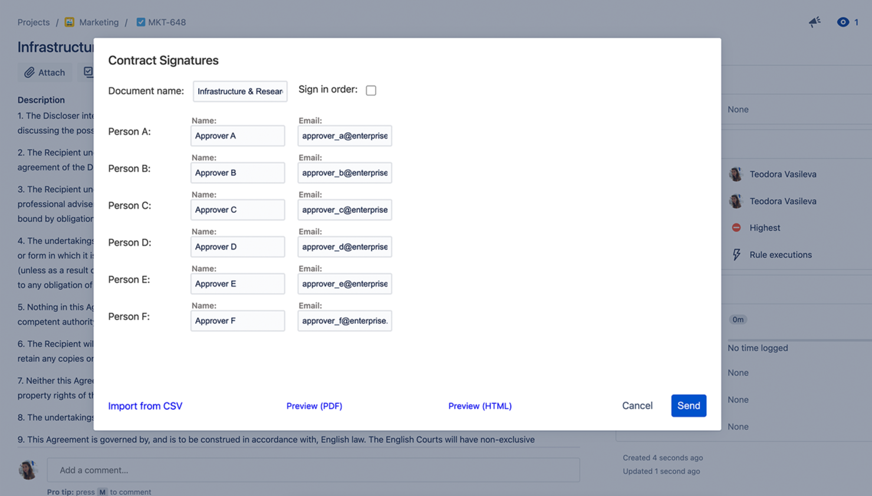
Task: Click the paperclip attach icon
Action: [x=29, y=72]
